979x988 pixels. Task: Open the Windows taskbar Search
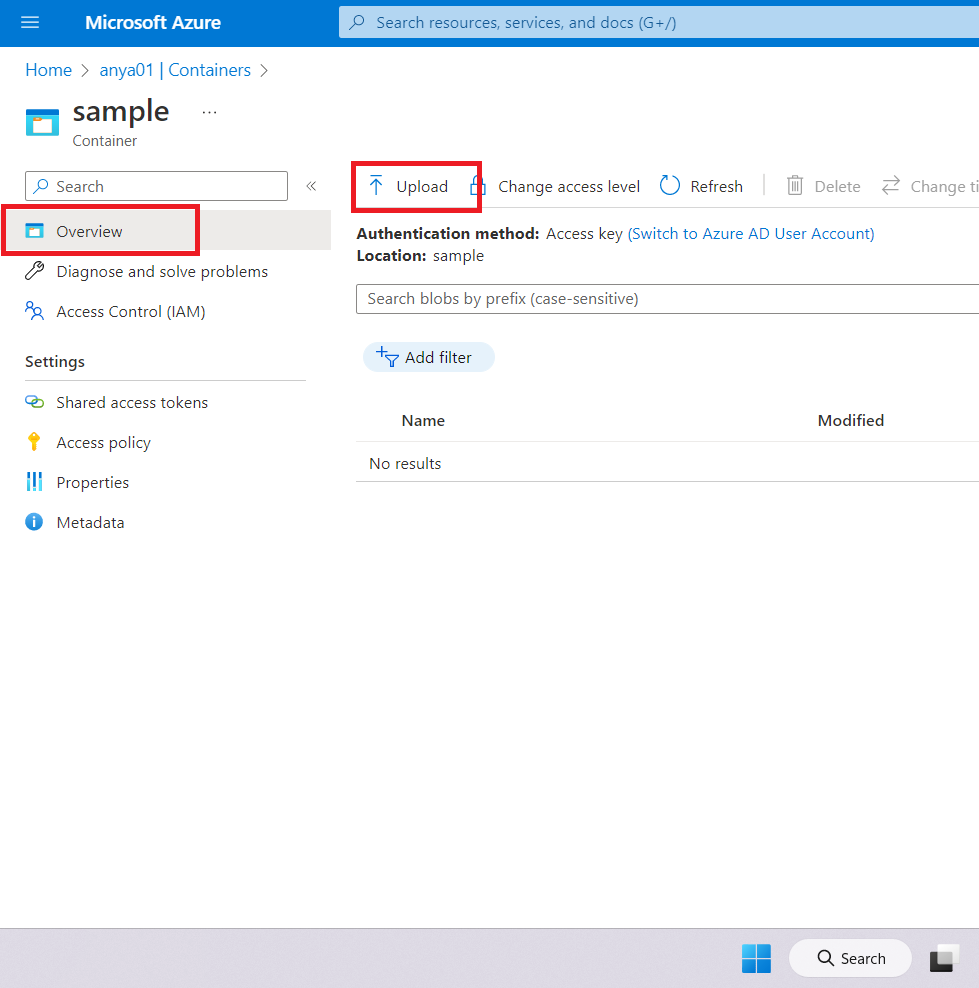(x=850, y=958)
